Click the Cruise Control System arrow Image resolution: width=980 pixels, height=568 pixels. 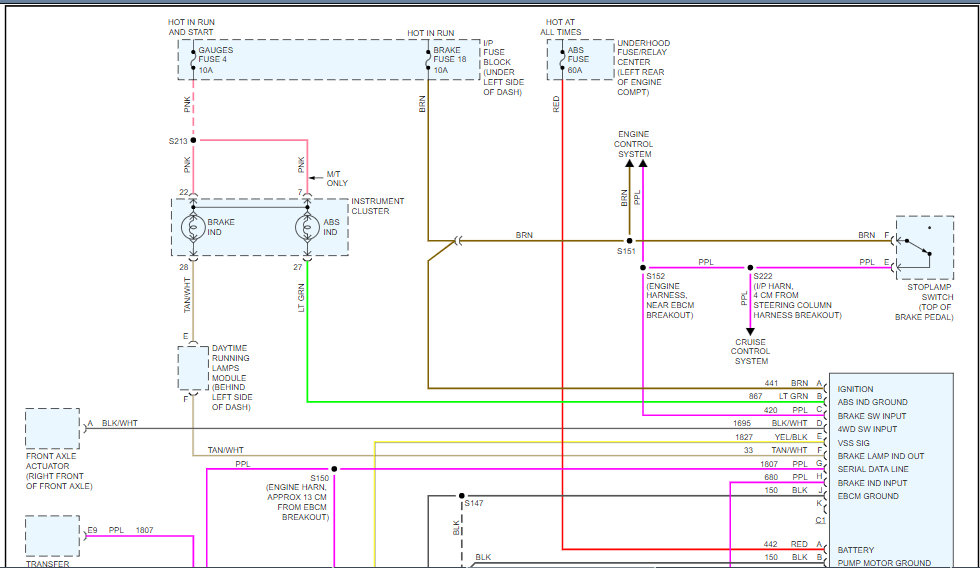point(750,329)
